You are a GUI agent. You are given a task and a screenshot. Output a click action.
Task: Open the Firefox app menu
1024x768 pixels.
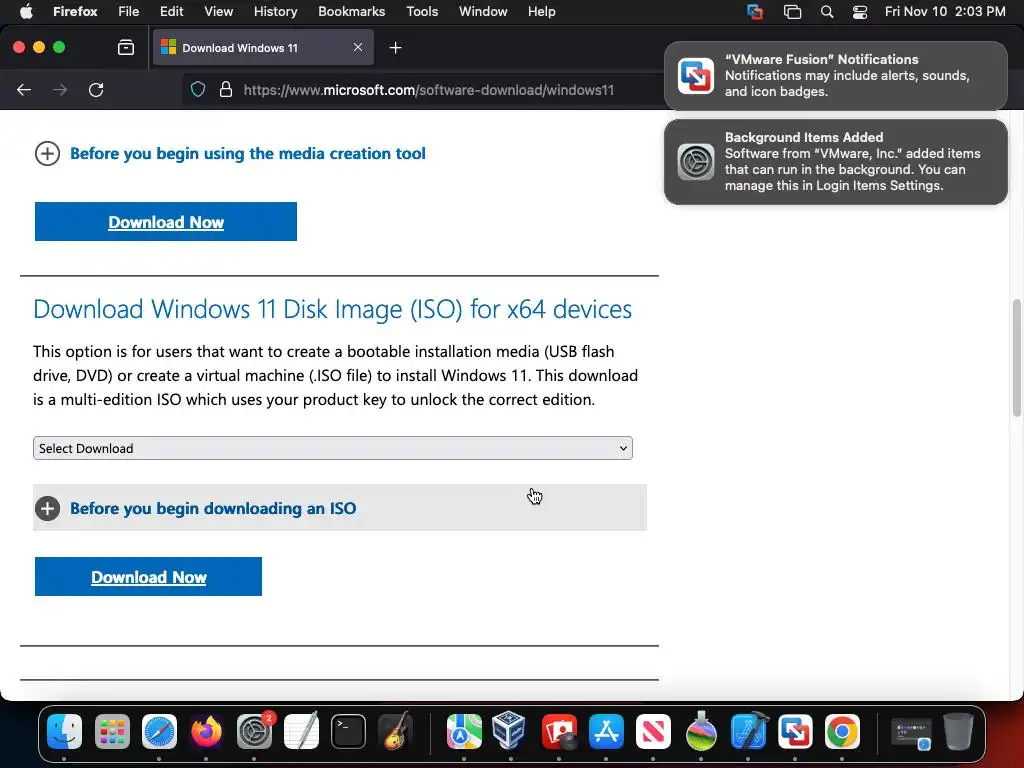(75, 12)
